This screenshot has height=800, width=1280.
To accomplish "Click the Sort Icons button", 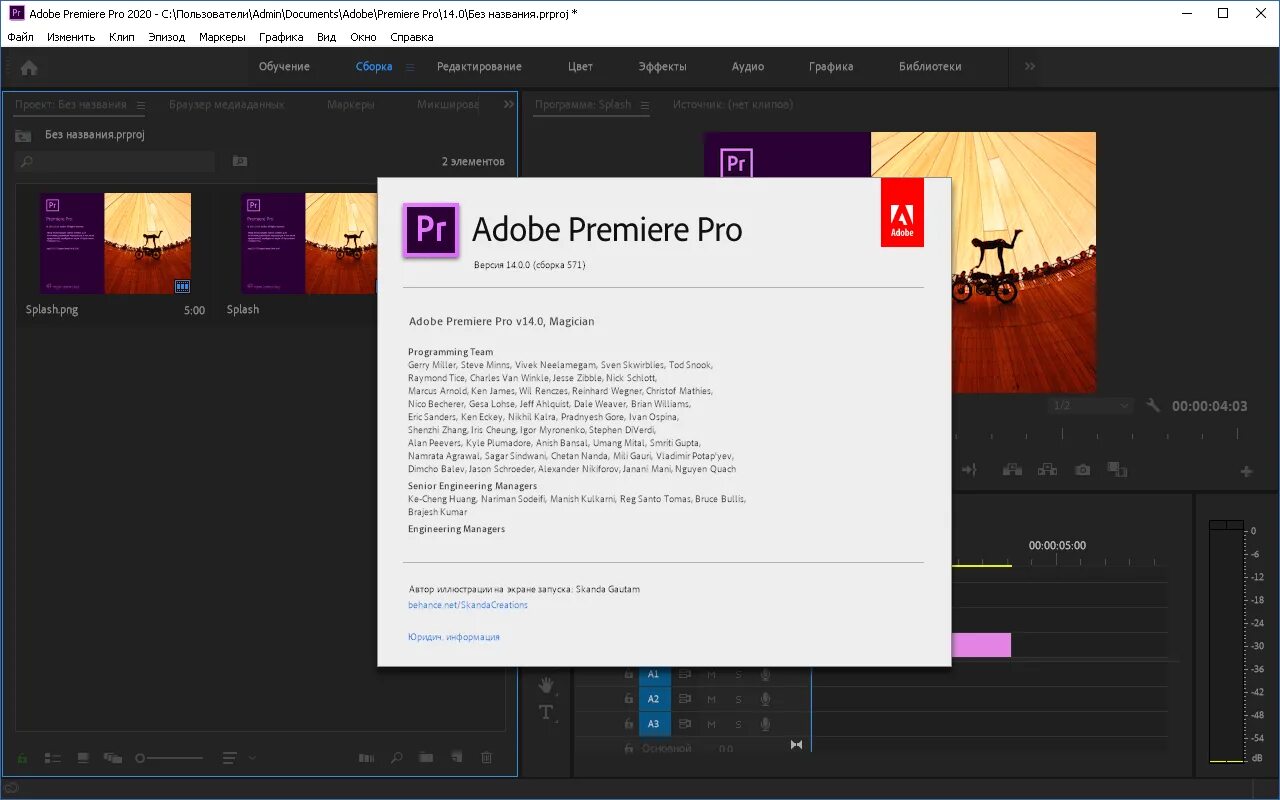I will point(230,759).
